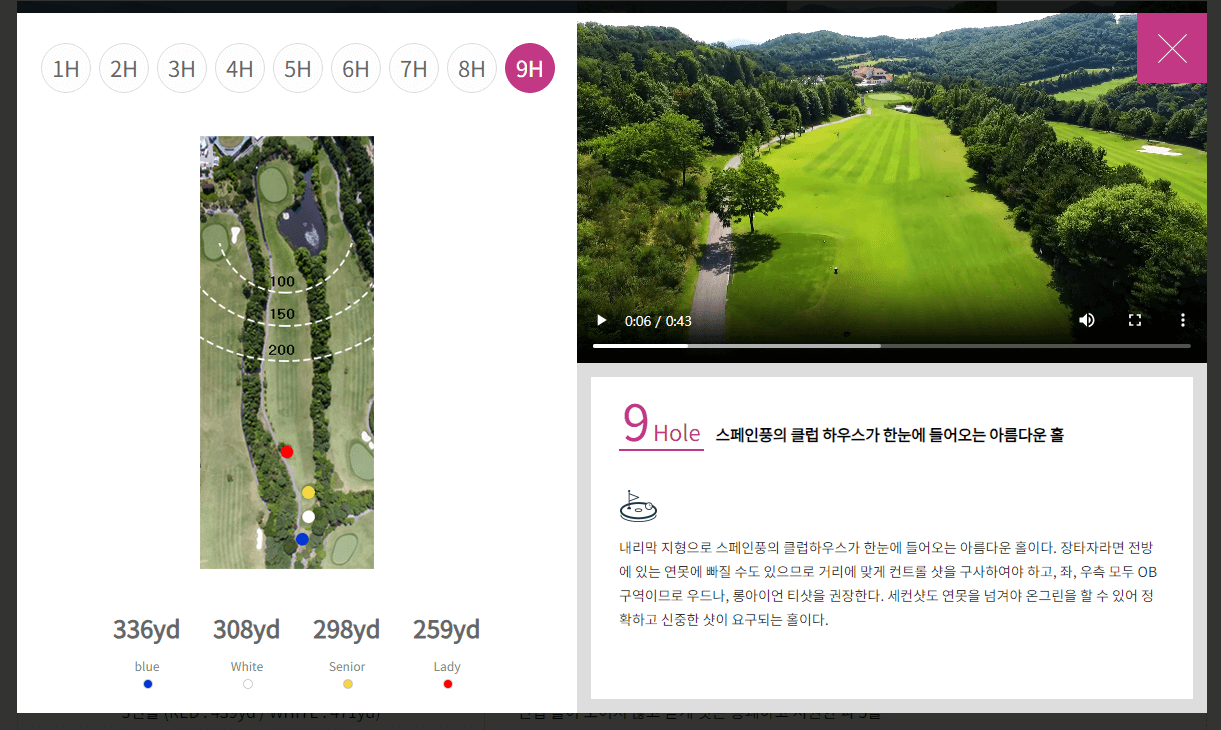Switch to the 5H hole tab

point(298,68)
